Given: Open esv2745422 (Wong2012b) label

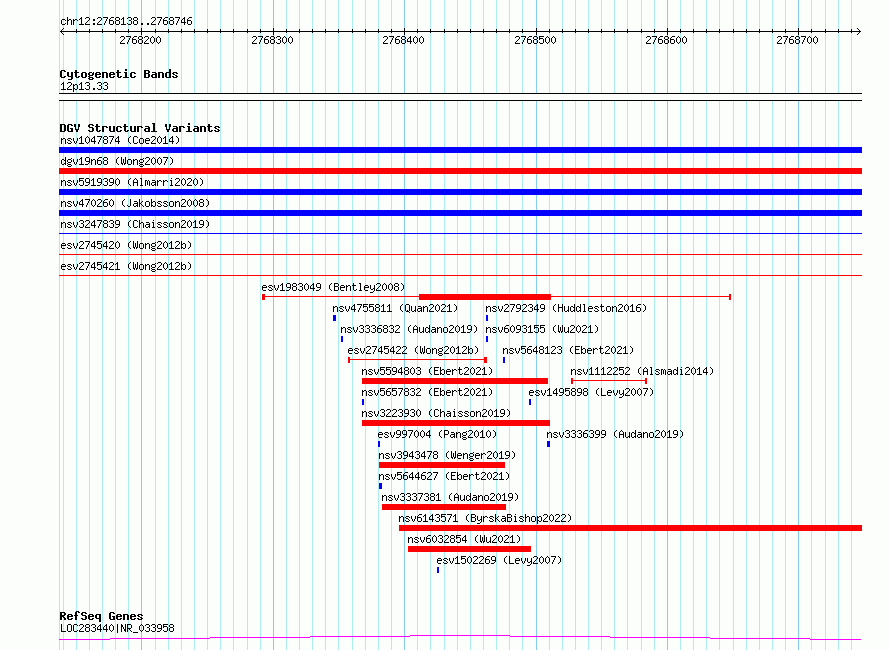Looking at the screenshot, I should coord(413,350).
